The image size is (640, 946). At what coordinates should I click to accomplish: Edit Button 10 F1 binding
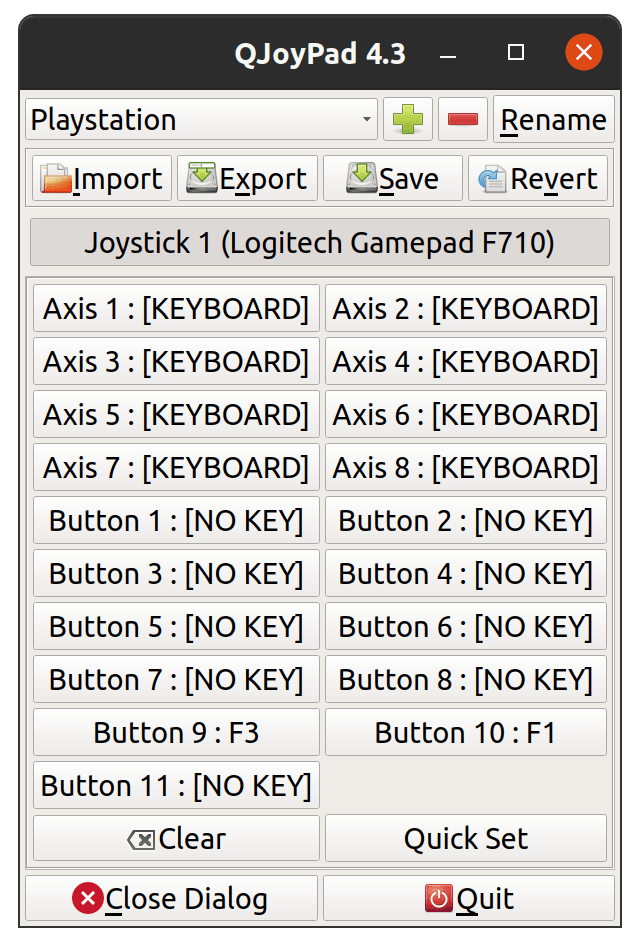click(x=465, y=732)
